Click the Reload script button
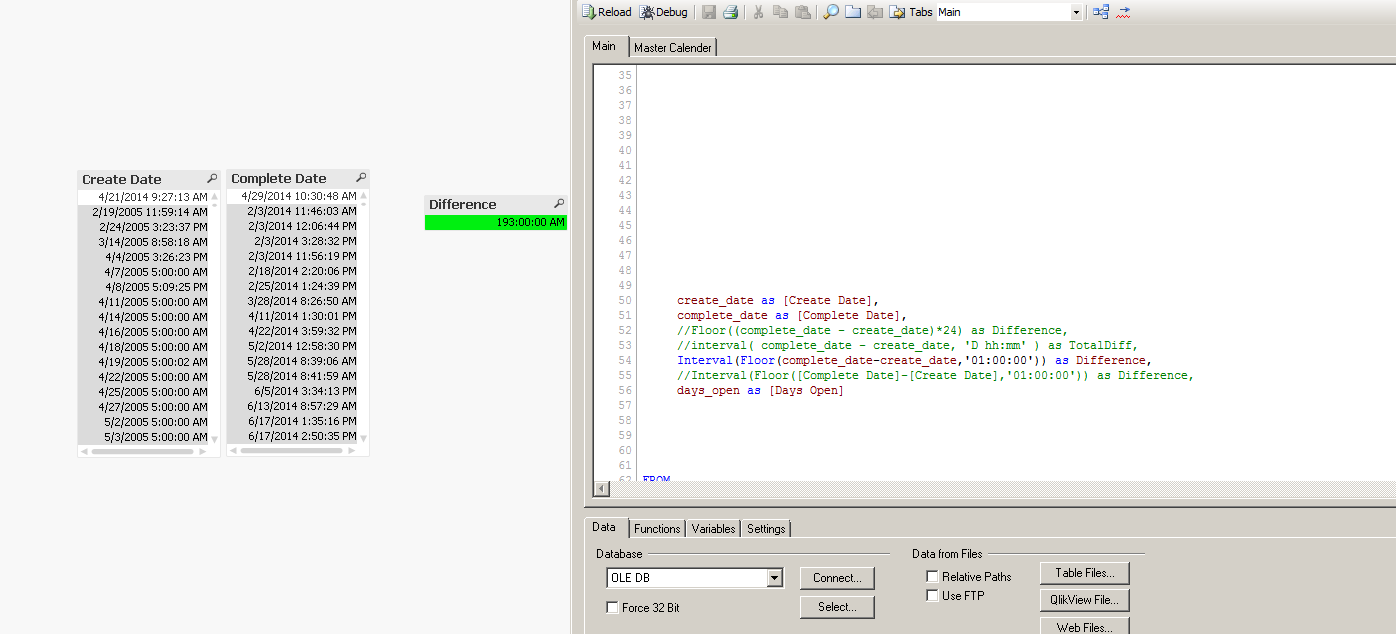This screenshot has width=1396, height=634. click(x=606, y=12)
